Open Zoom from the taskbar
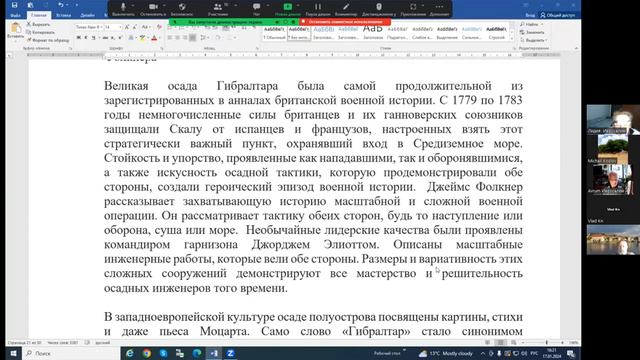 point(231,353)
